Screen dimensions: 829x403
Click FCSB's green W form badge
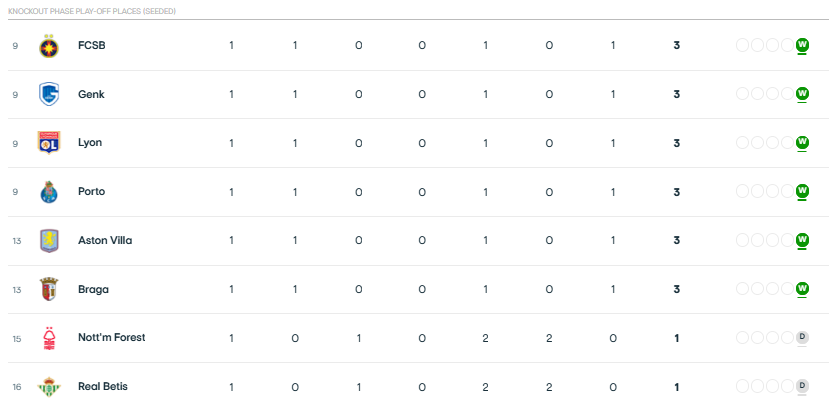pos(803,45)
